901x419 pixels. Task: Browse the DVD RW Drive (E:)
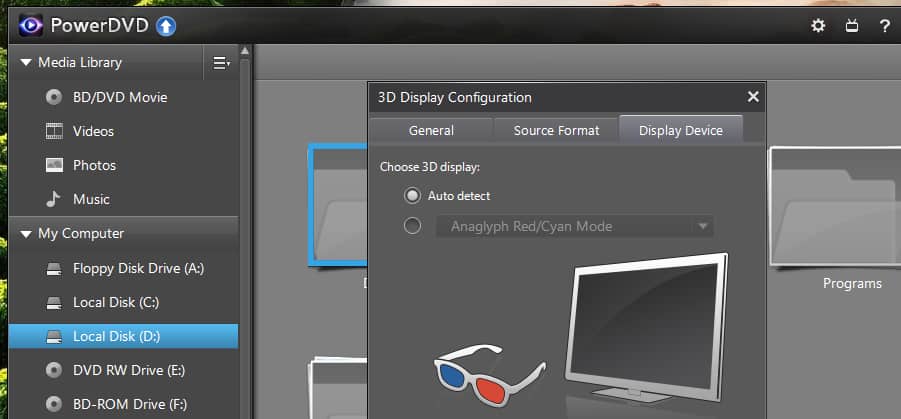[129, 370]
